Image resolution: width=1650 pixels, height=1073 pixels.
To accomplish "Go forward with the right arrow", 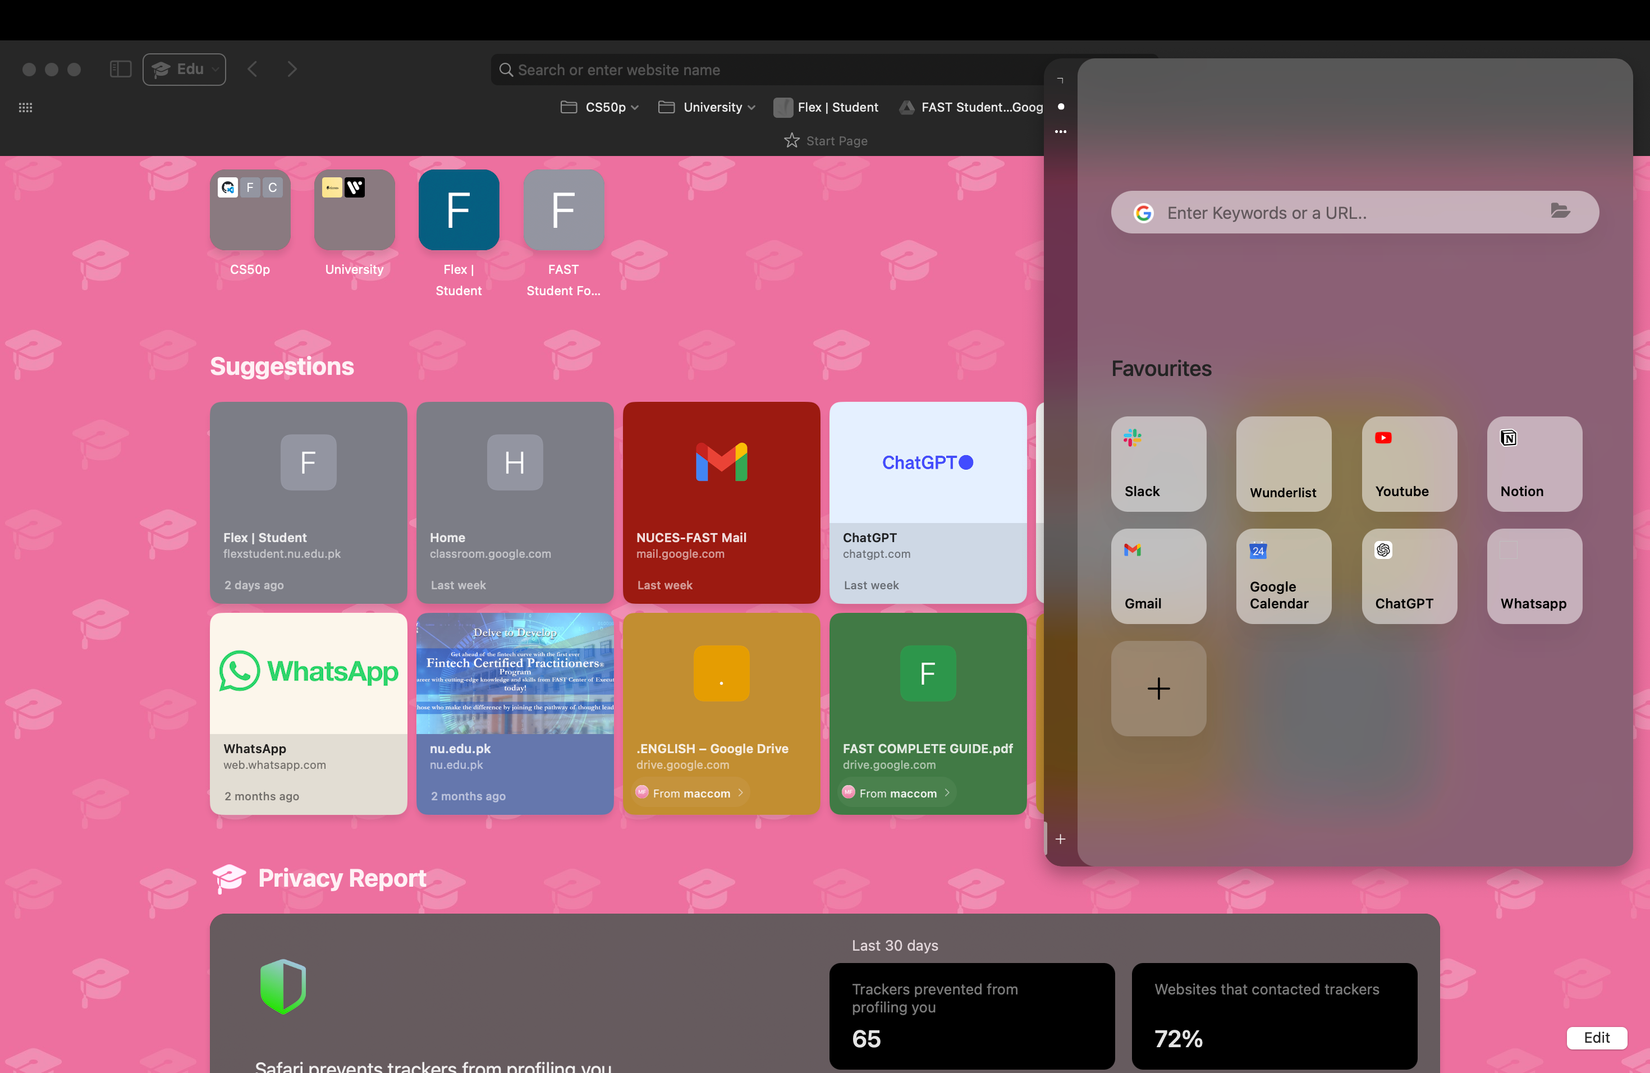I will 292,69.
